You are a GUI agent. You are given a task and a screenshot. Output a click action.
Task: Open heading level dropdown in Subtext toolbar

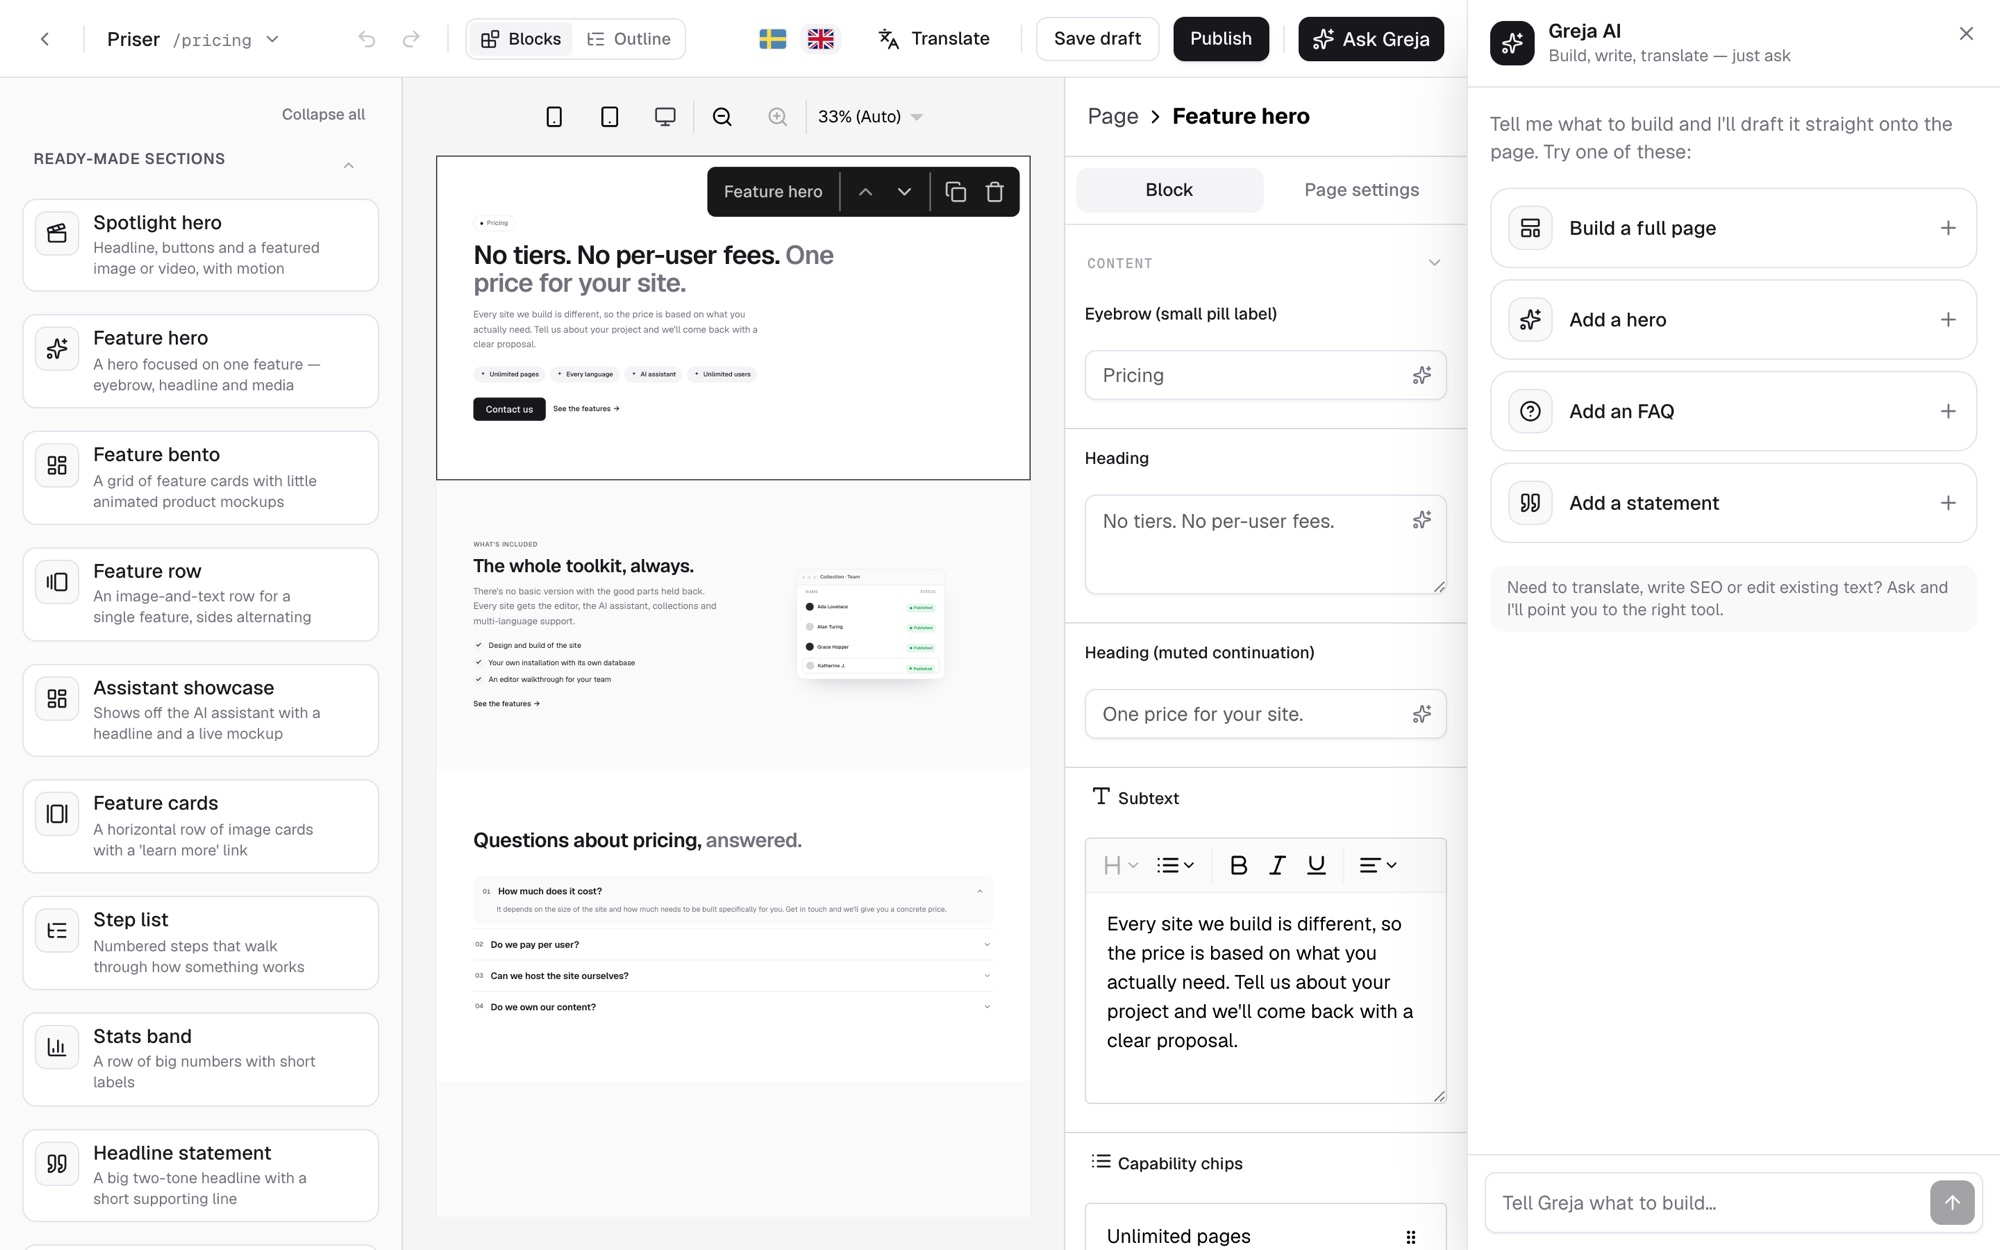coord(1120,865)
